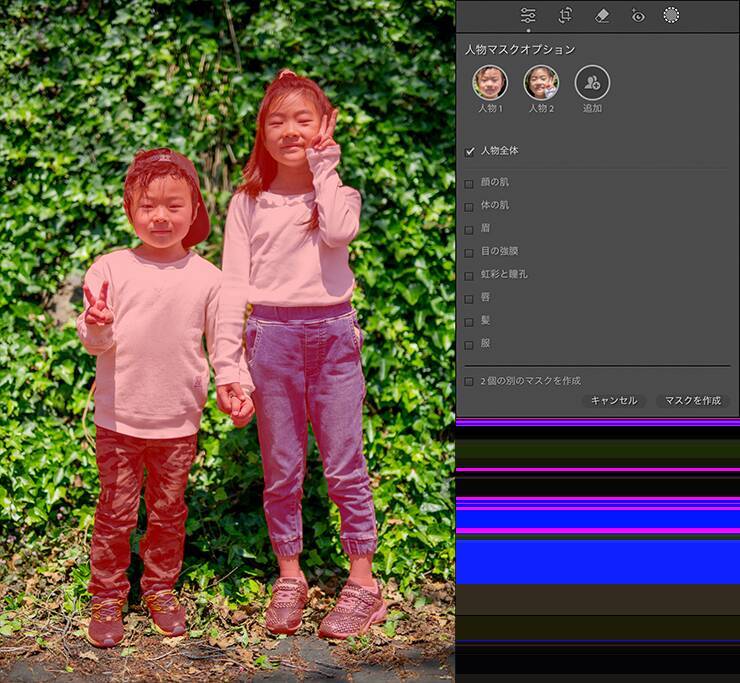Select the 人物 2 face thumbnail
Viewport: 740px width, 683px height.
(541, 83)
